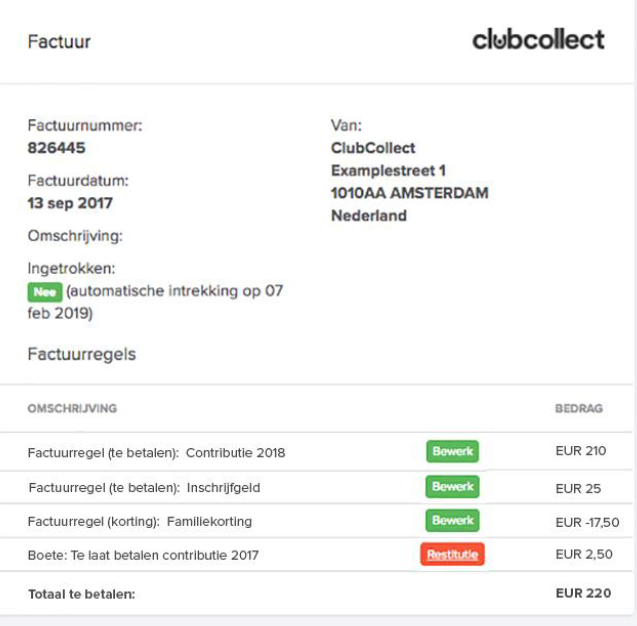
Task: Select the invoice number 826445
Action: pos(56,148)
